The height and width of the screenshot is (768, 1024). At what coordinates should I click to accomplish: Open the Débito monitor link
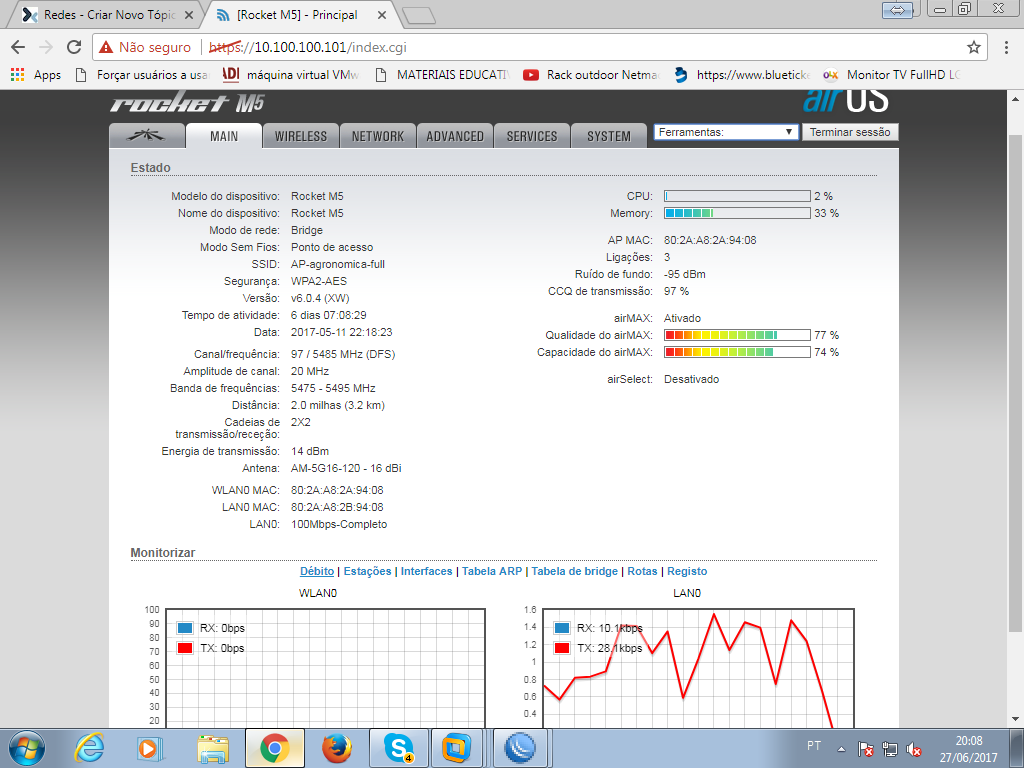pyautogui.click(x=317, y=571)
